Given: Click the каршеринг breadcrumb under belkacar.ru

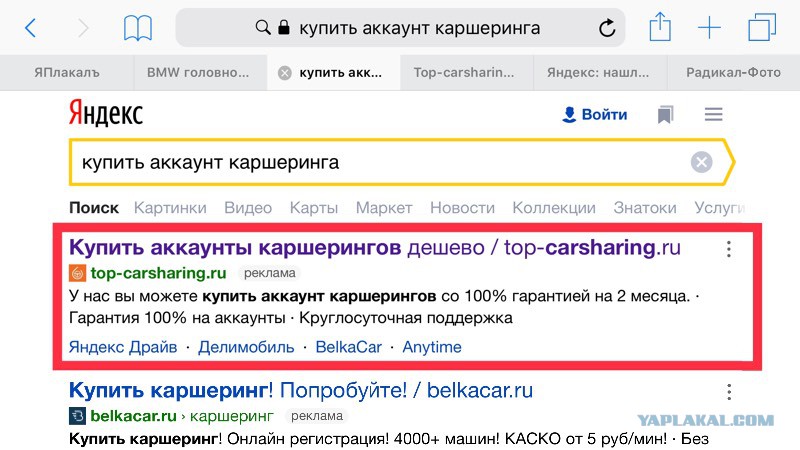Looking at the screenshot, I should 232,416.
